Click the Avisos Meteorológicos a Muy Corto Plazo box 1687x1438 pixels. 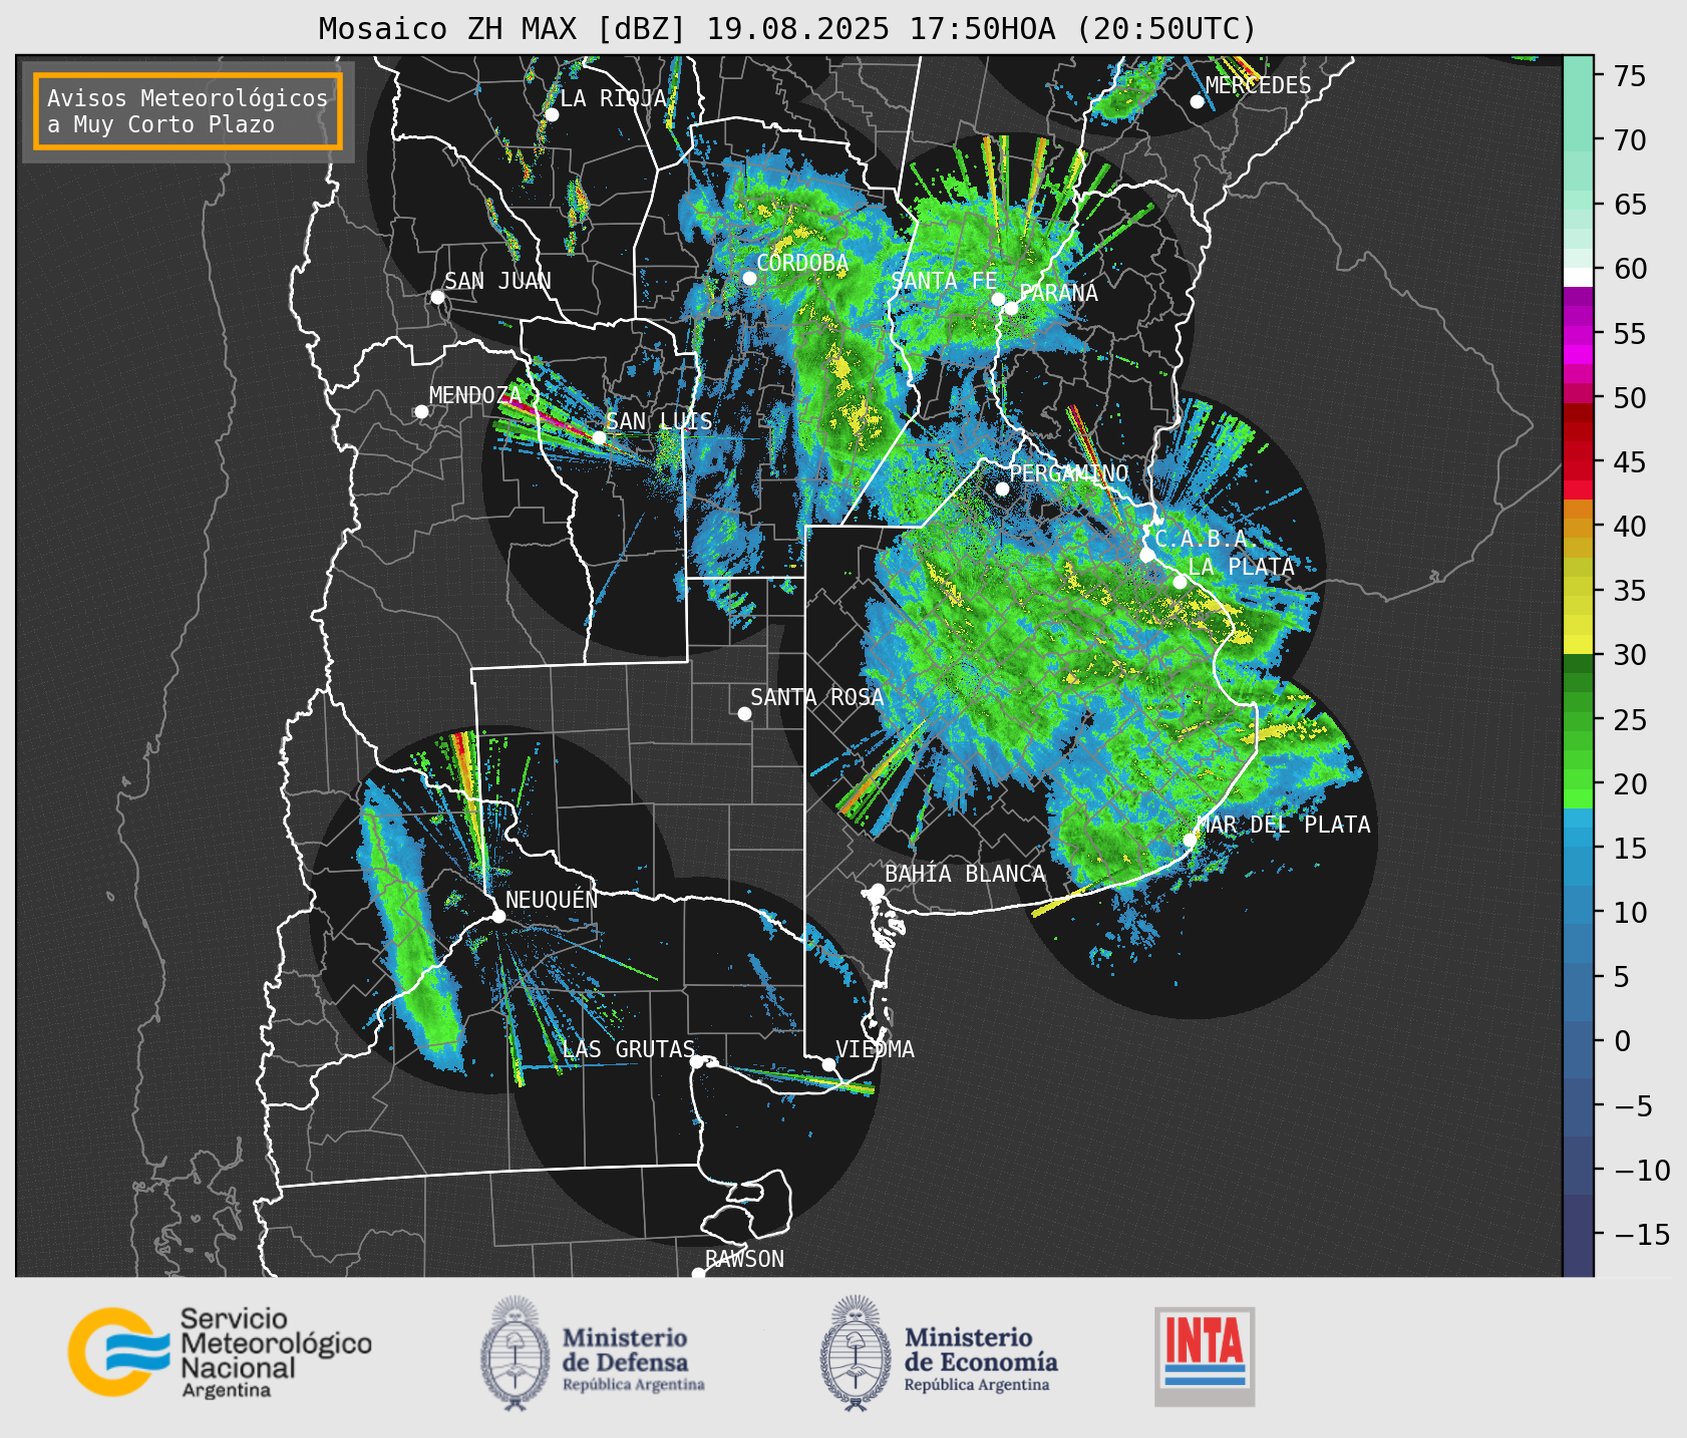[188, 111]
